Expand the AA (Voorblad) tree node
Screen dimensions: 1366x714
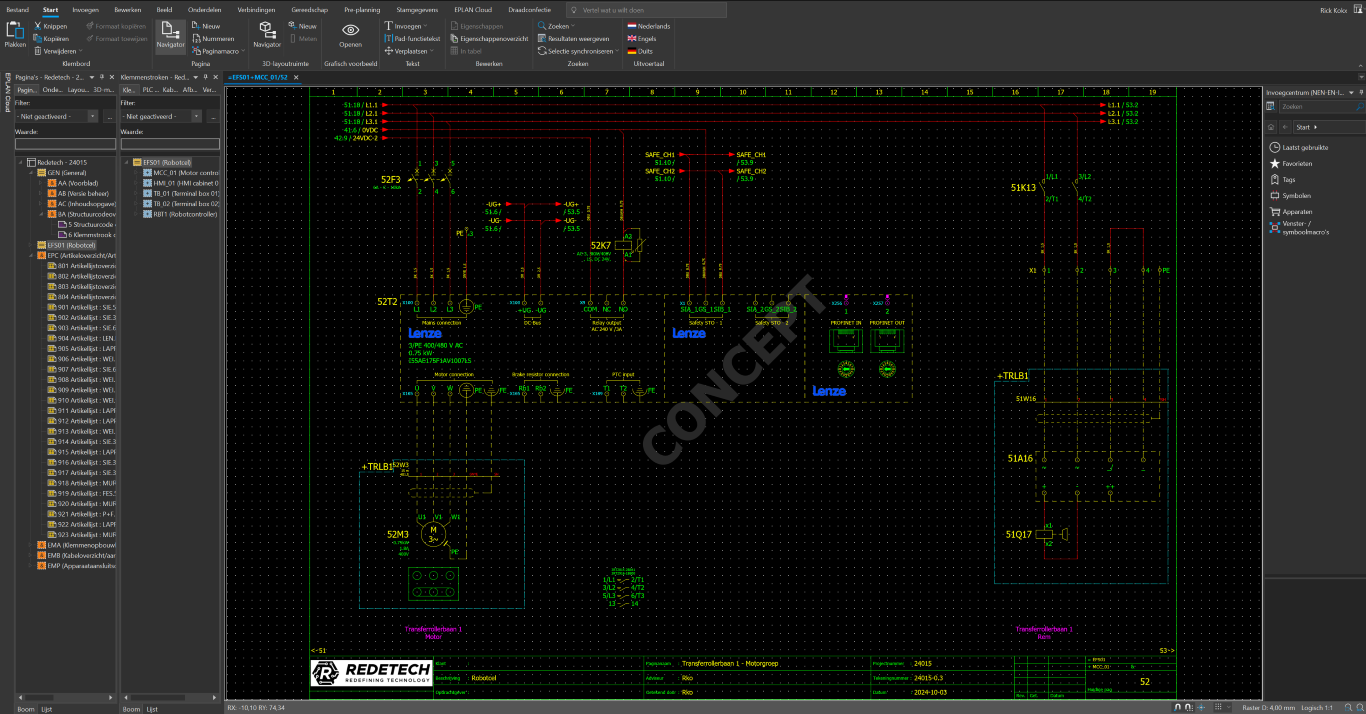(40, 183)
